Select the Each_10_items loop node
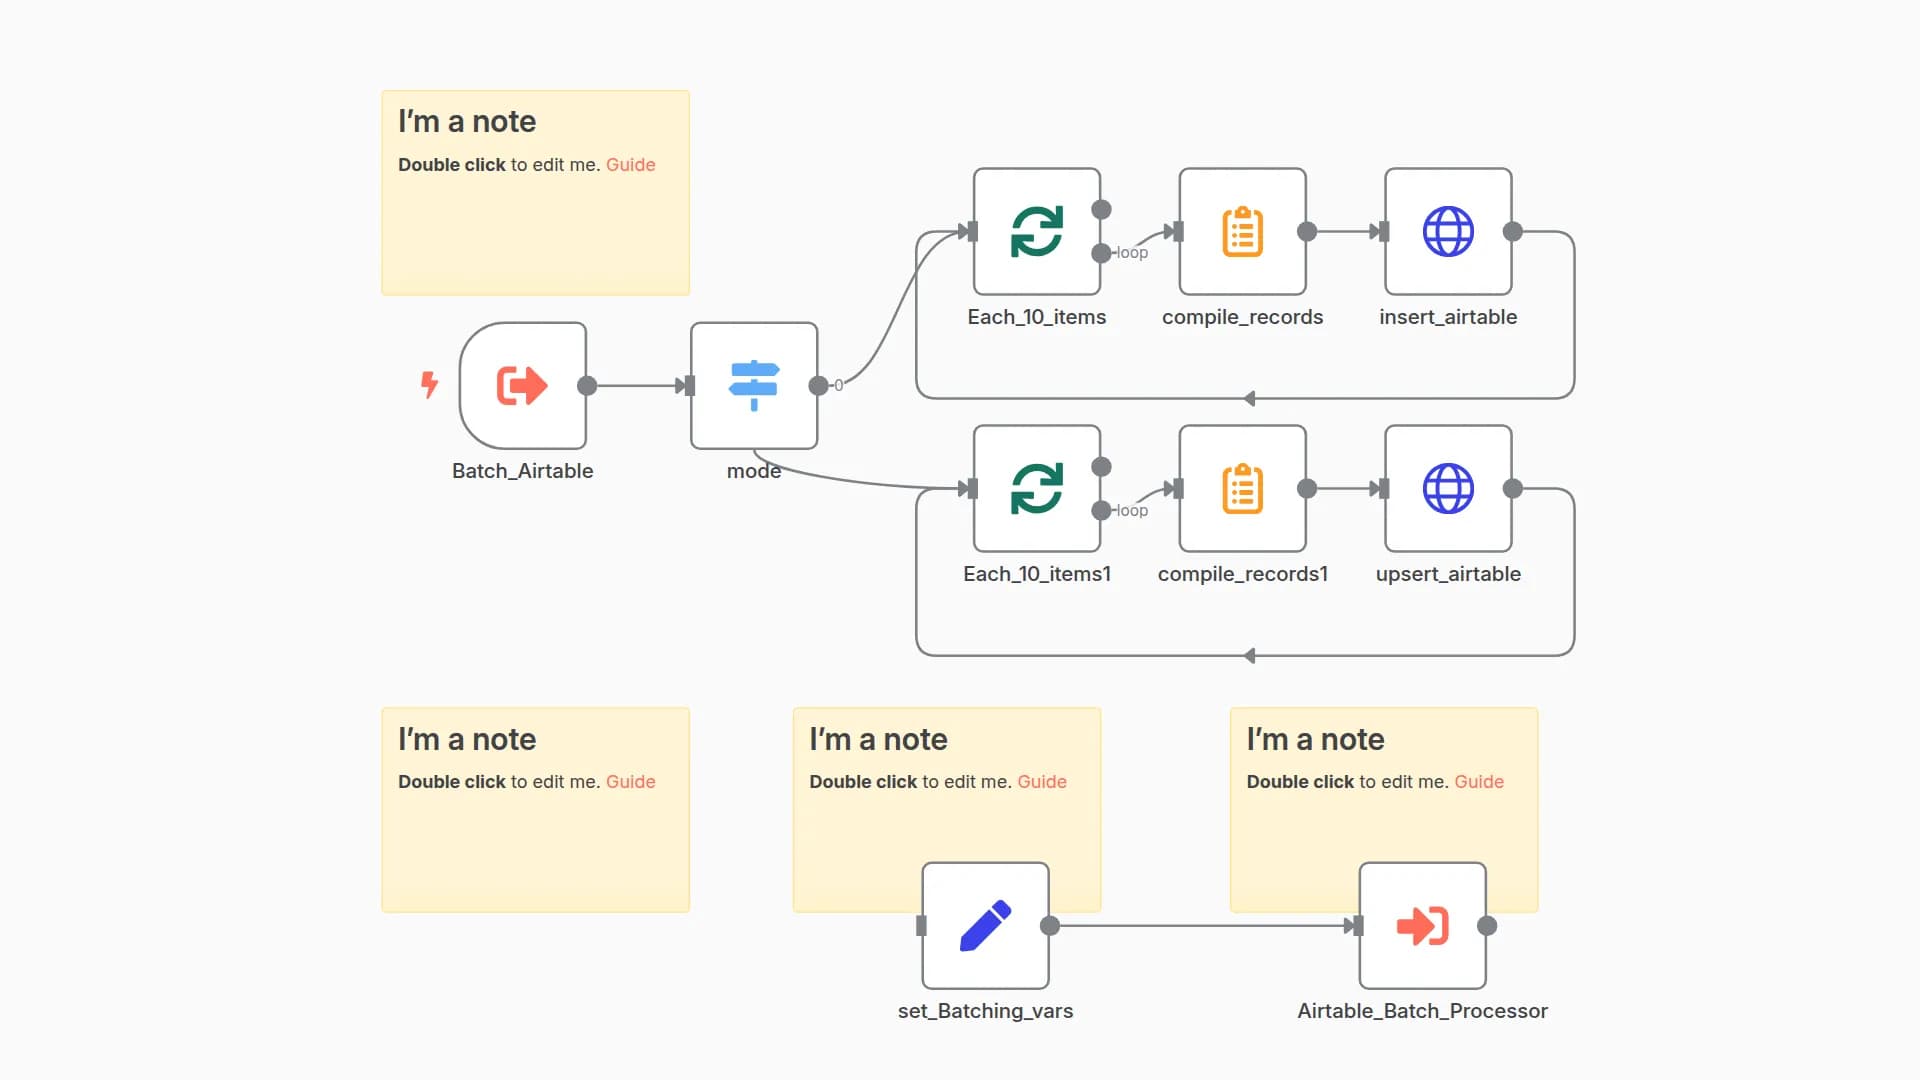Screen dimensions: 1920x1080 click(1037, 231)
